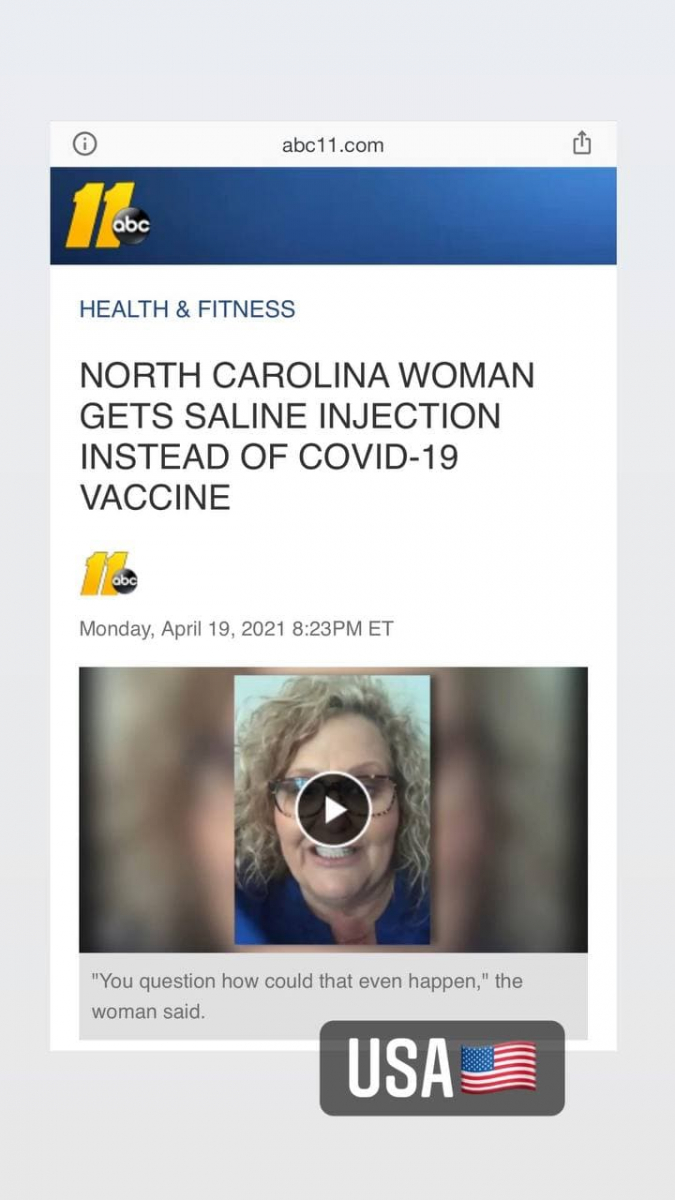Click the abc11.com address text
Screen dimensions: 675x1200
click(x=333, y=145)
